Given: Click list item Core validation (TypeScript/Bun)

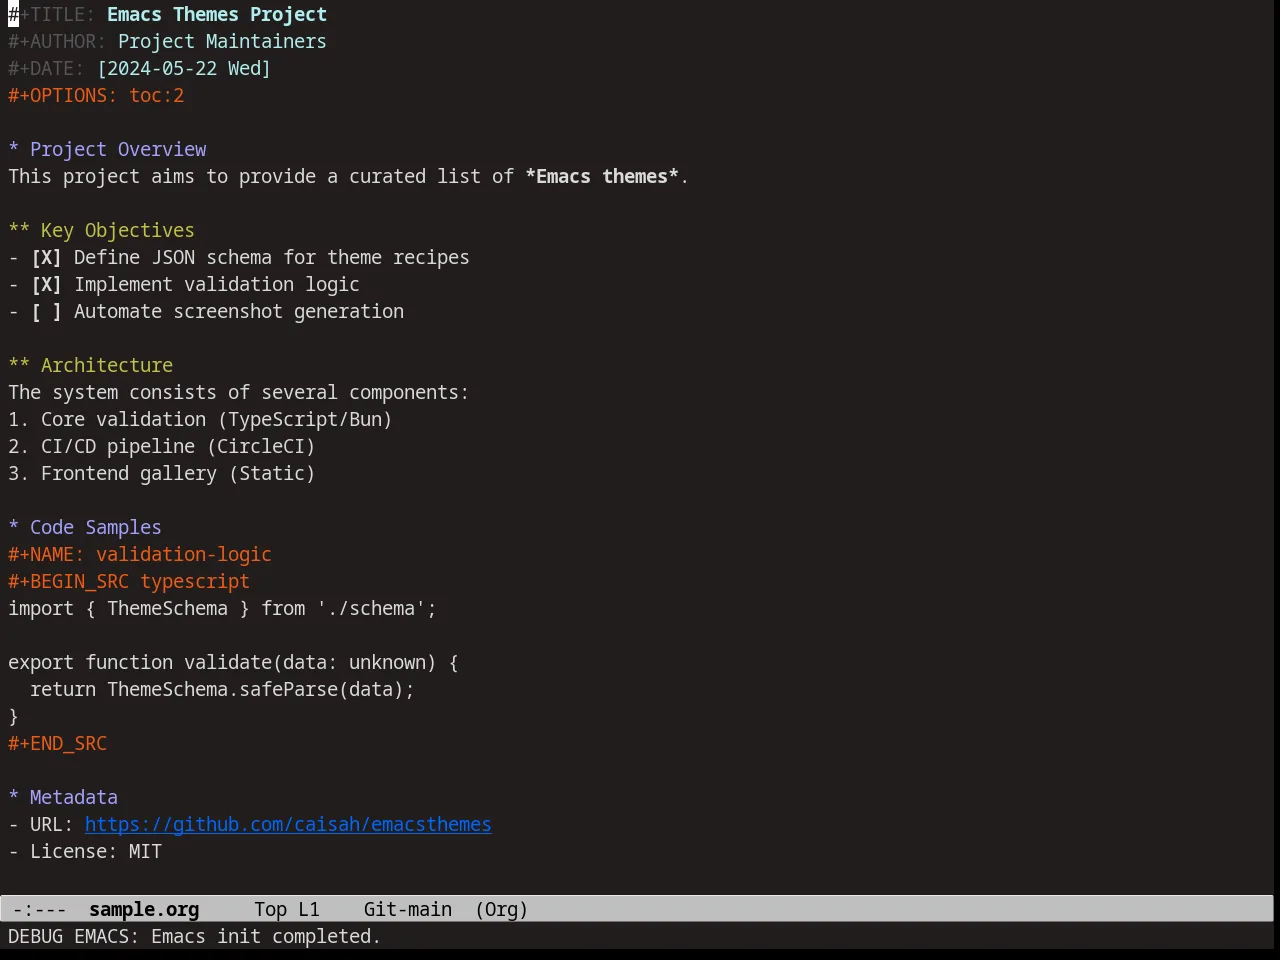Looking at the screenshot, I should tap(200, 420).
